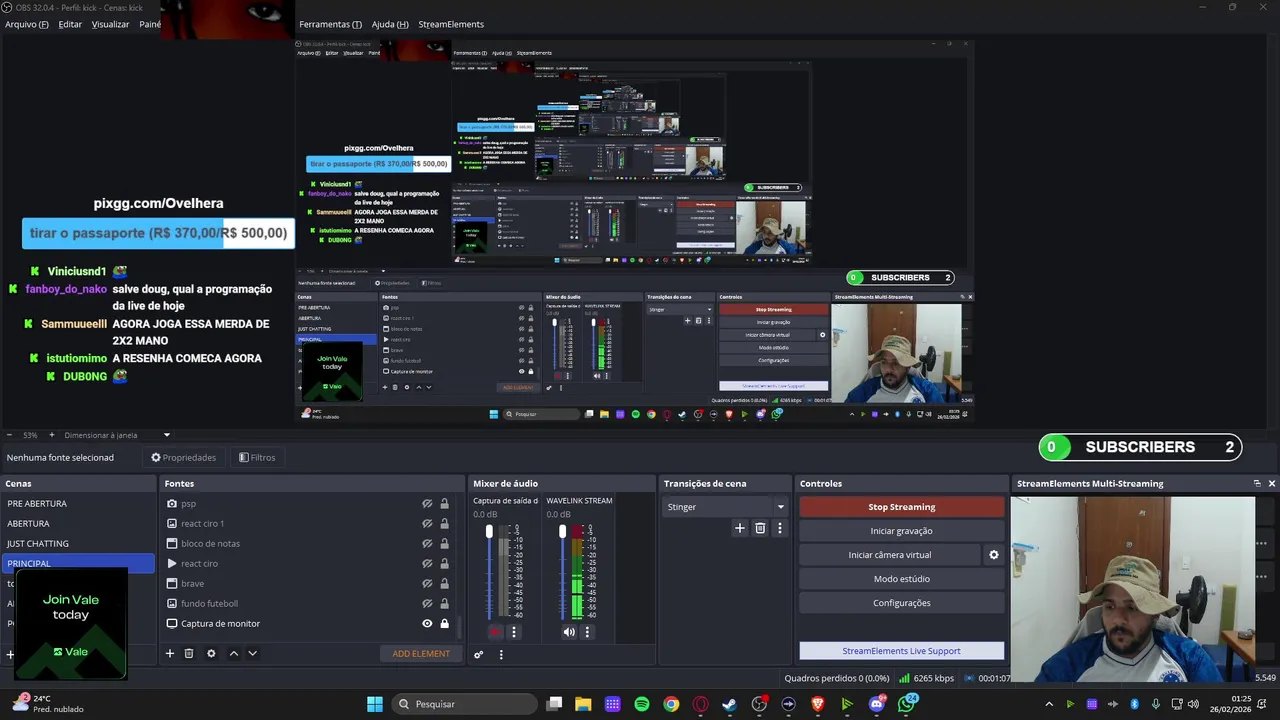The width and height of the screenshot is (1280, 720).
Task: Move source up in Fontes list
Action: coord(234,654)
